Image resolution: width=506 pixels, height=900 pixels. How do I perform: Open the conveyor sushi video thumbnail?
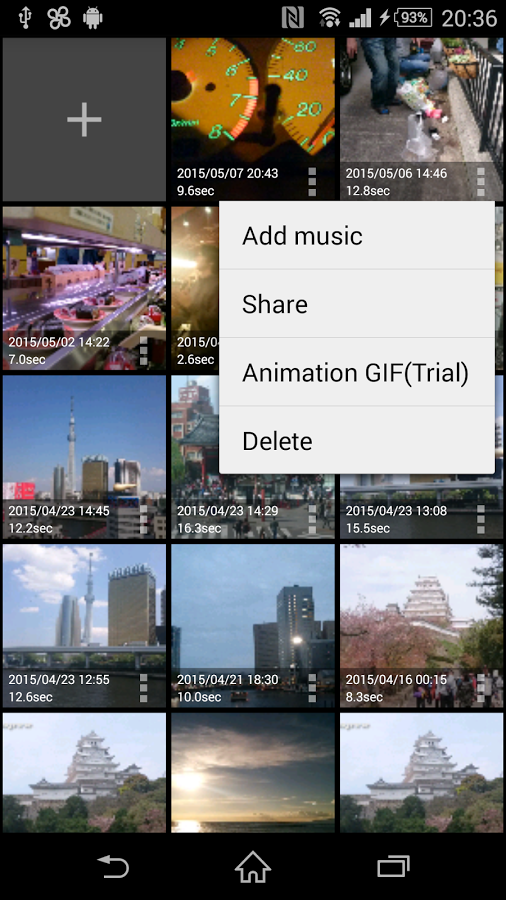point(84,288)
